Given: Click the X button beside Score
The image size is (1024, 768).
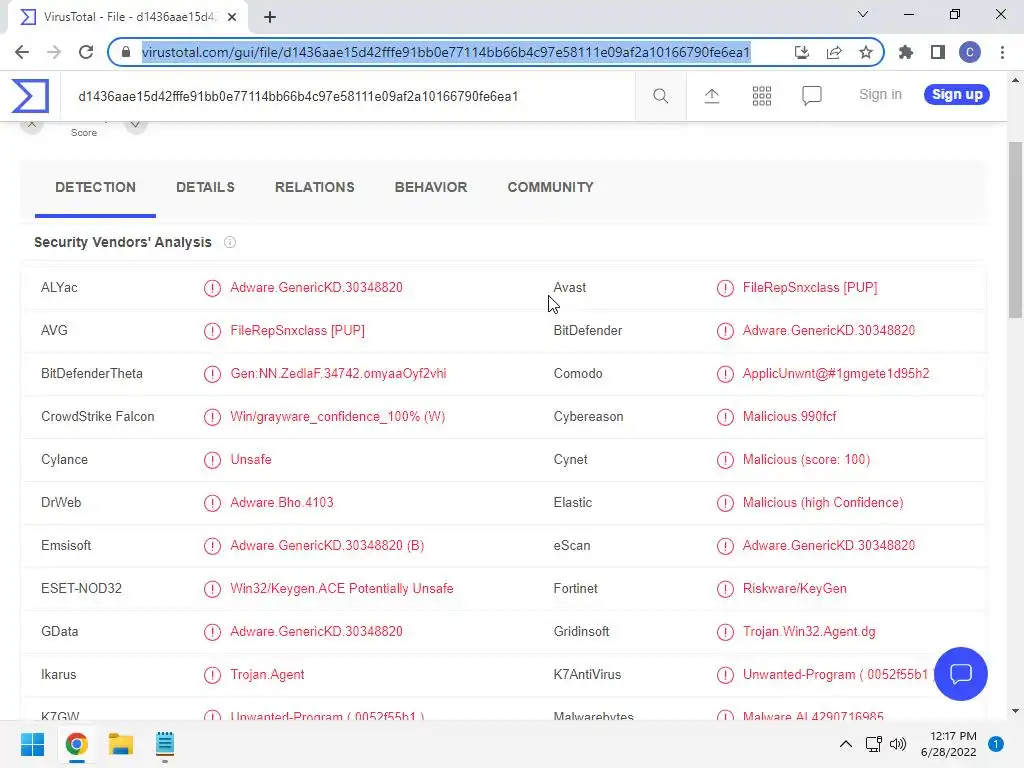Looking at the screenshot, I should point(32,125).
